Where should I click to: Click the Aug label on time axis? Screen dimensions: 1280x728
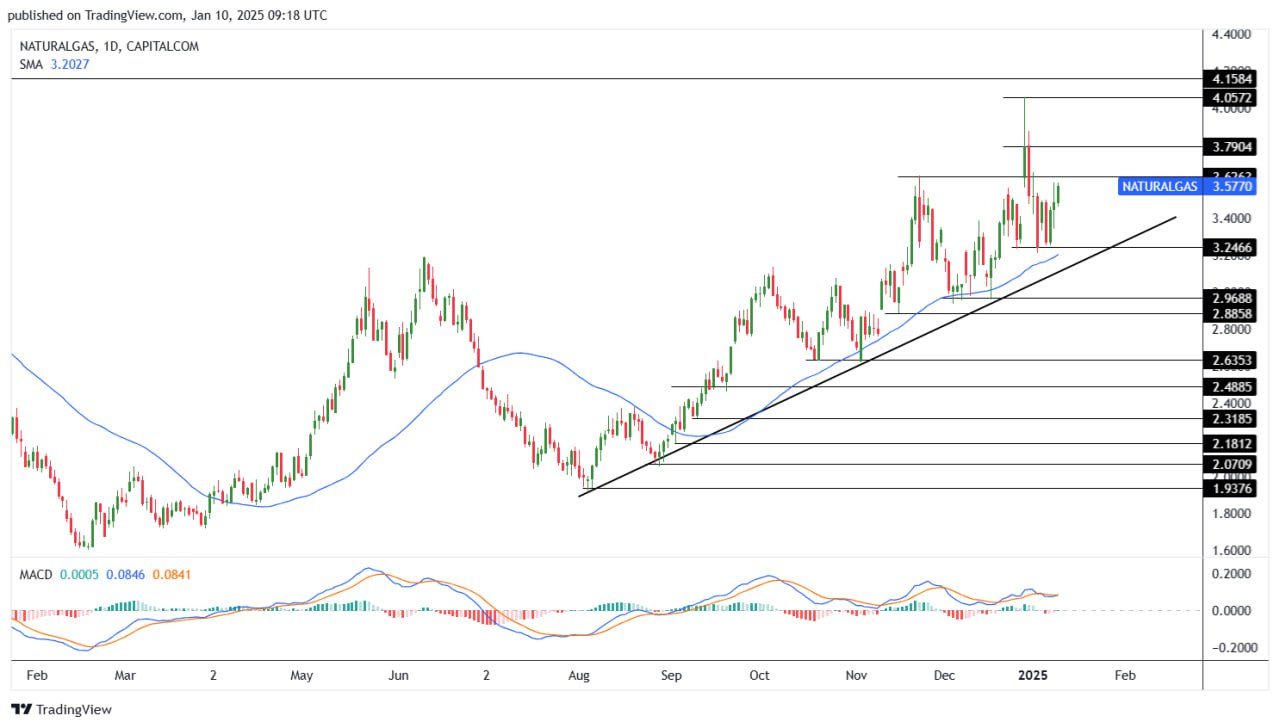[580, 676]
